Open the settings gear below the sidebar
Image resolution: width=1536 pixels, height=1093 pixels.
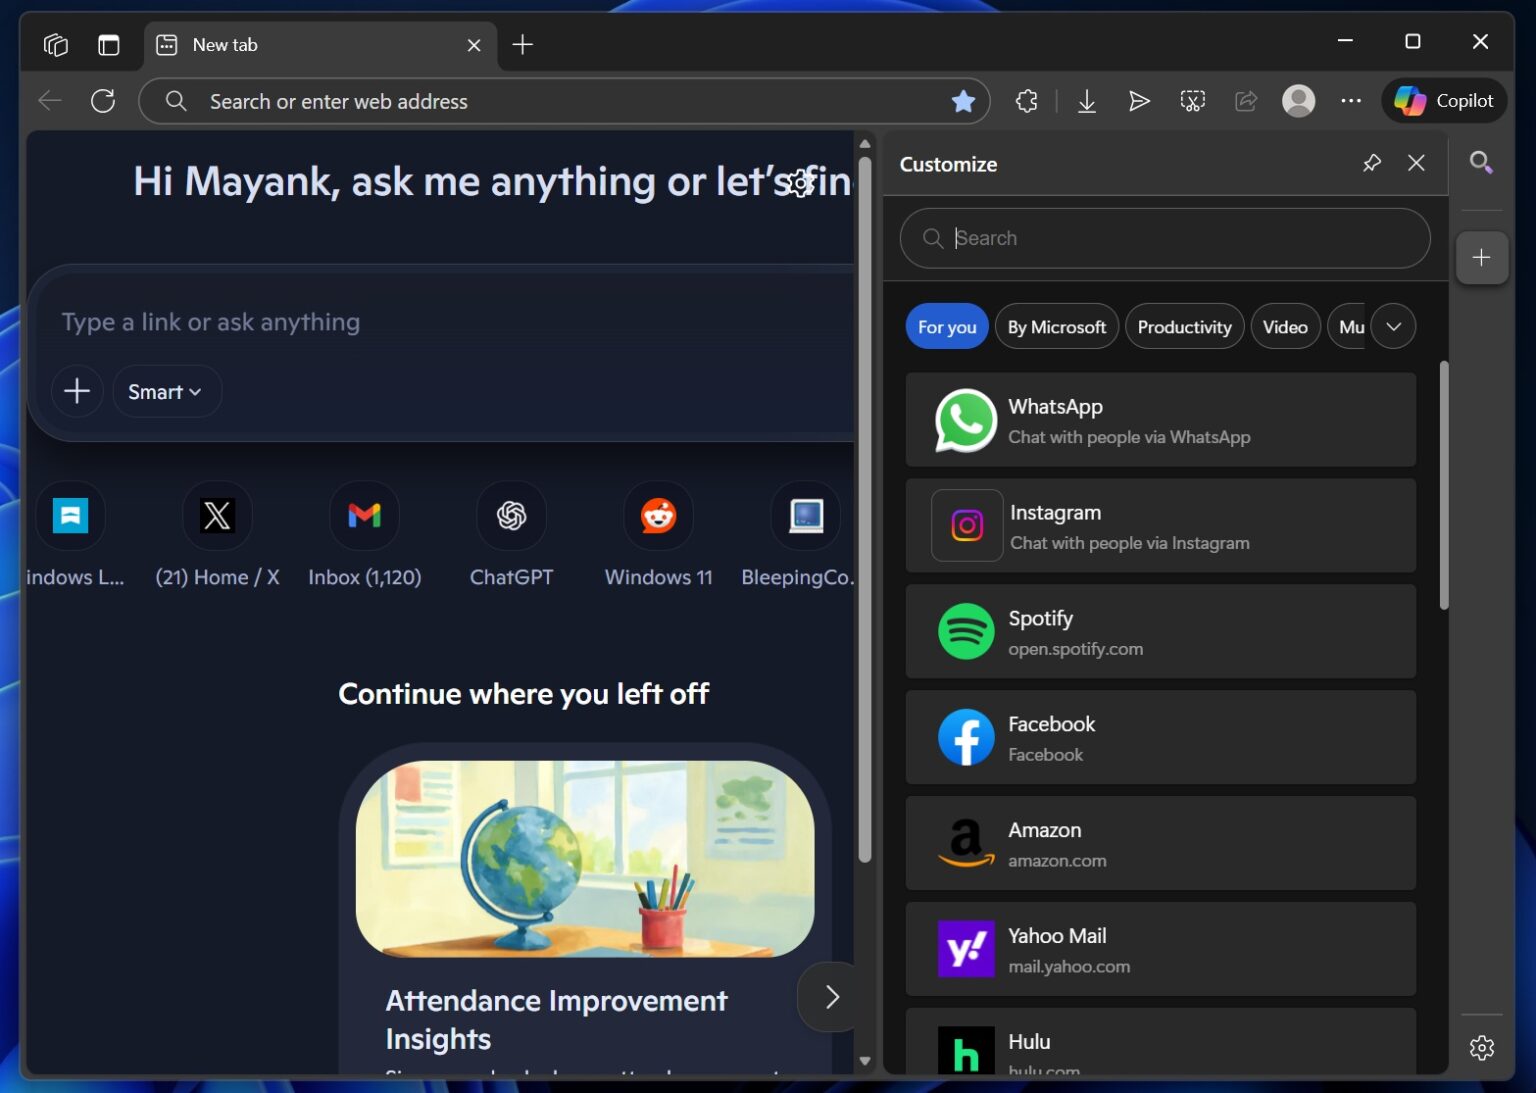1482,1047
